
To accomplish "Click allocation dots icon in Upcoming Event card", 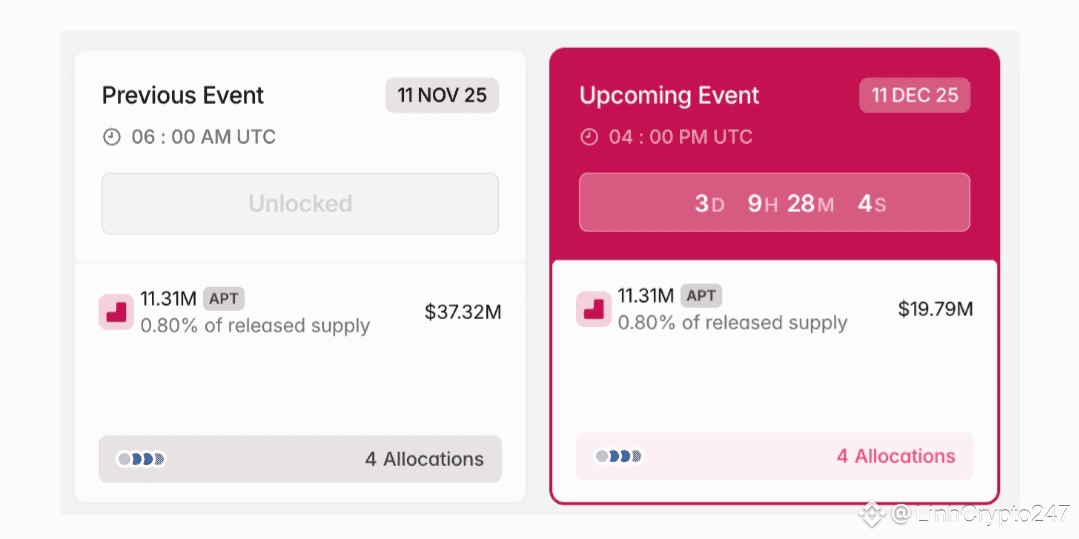I will pos(619,456).
